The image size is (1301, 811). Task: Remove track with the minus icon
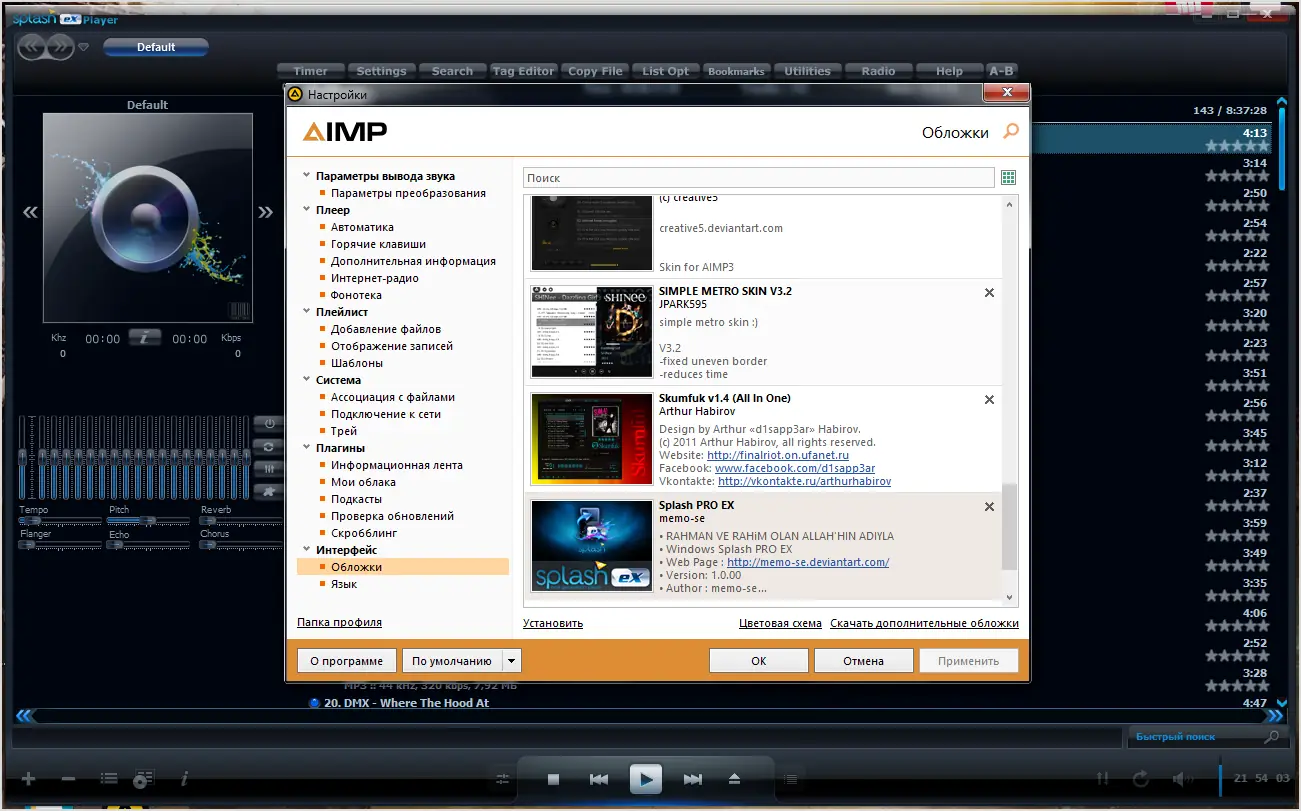[68, 779]
